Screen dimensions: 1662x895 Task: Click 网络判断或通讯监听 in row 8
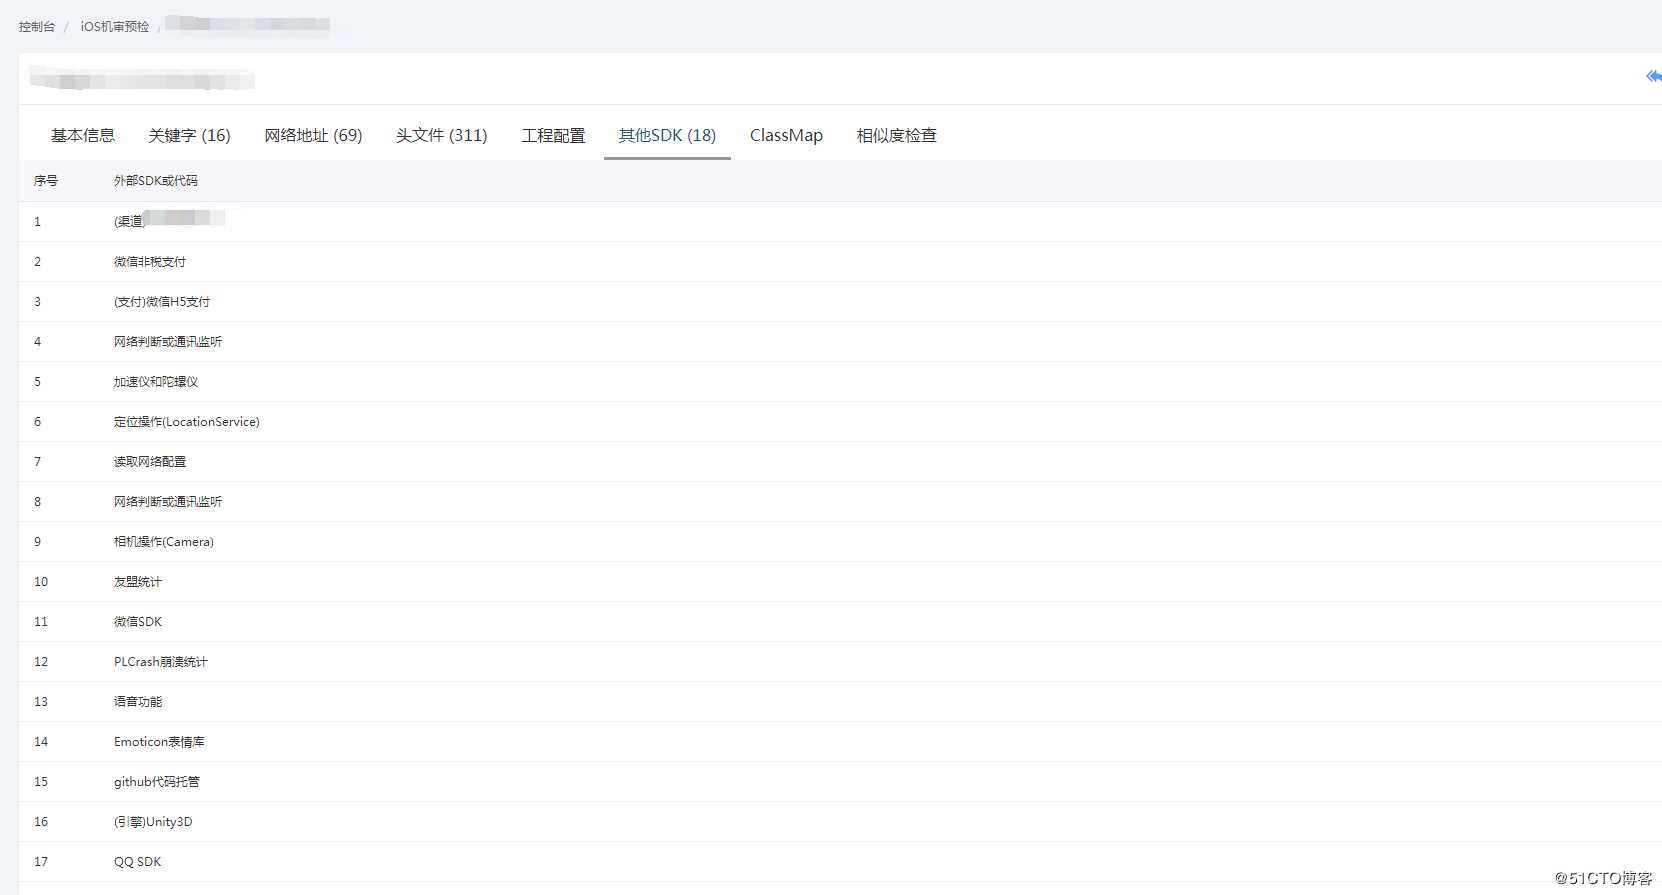[x=168, y=502]
